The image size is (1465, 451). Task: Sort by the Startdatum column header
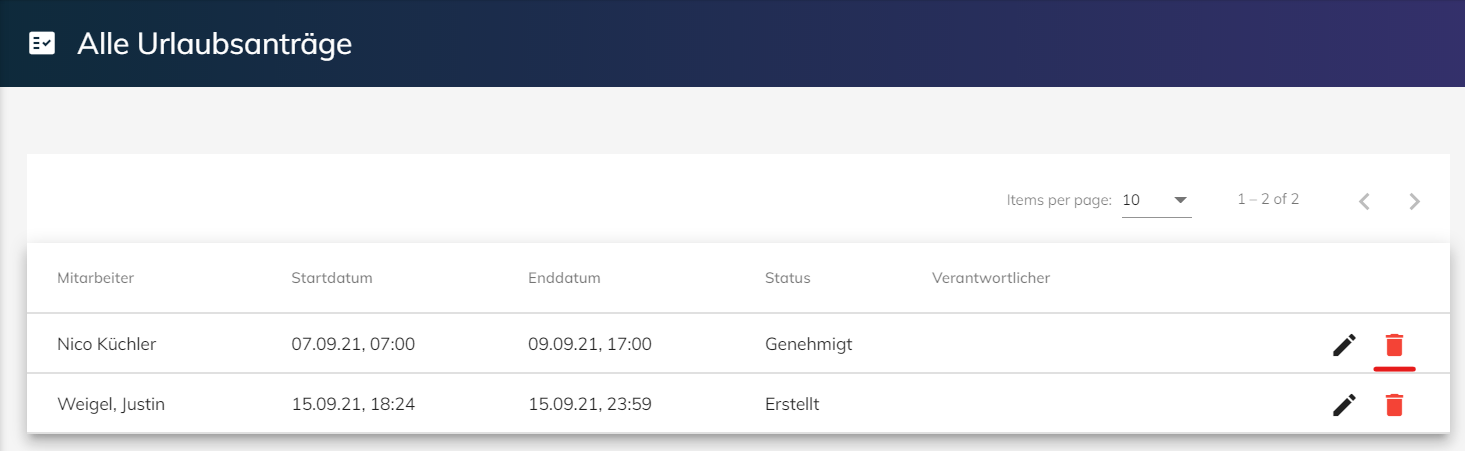pos(332,278)
